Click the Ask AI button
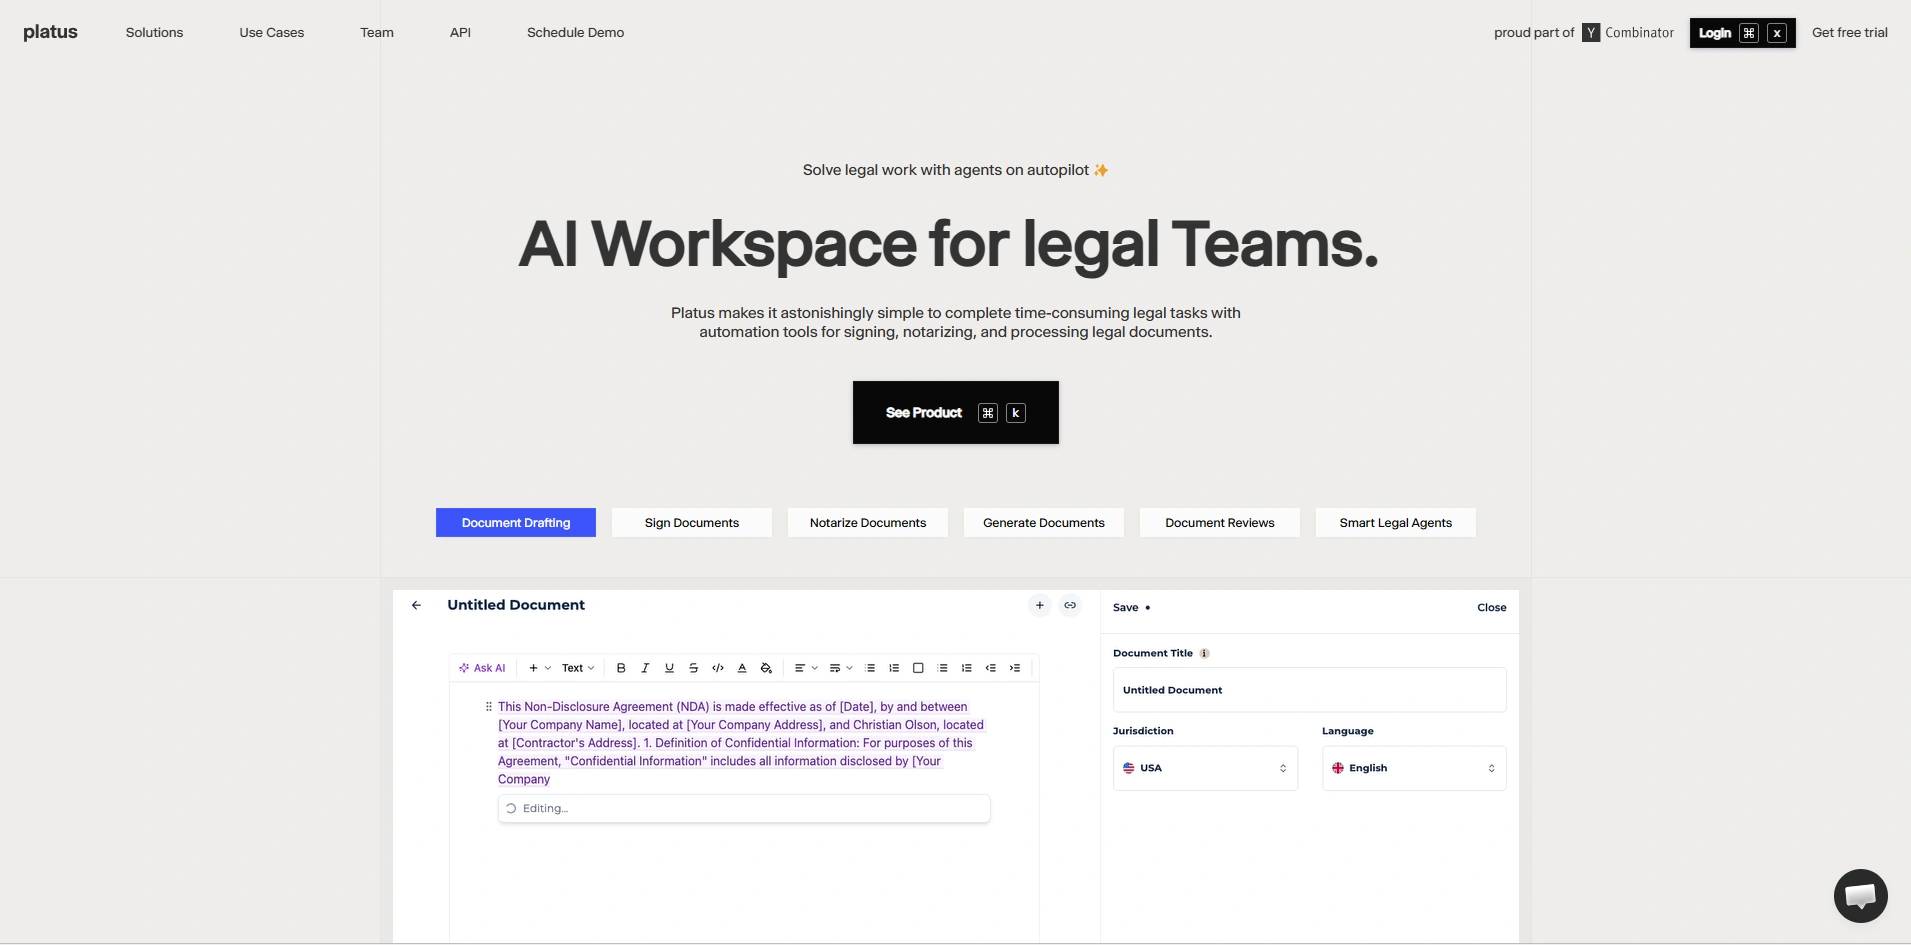The image size is (1911, 945). pyautogui.click(x=482, y=668)
